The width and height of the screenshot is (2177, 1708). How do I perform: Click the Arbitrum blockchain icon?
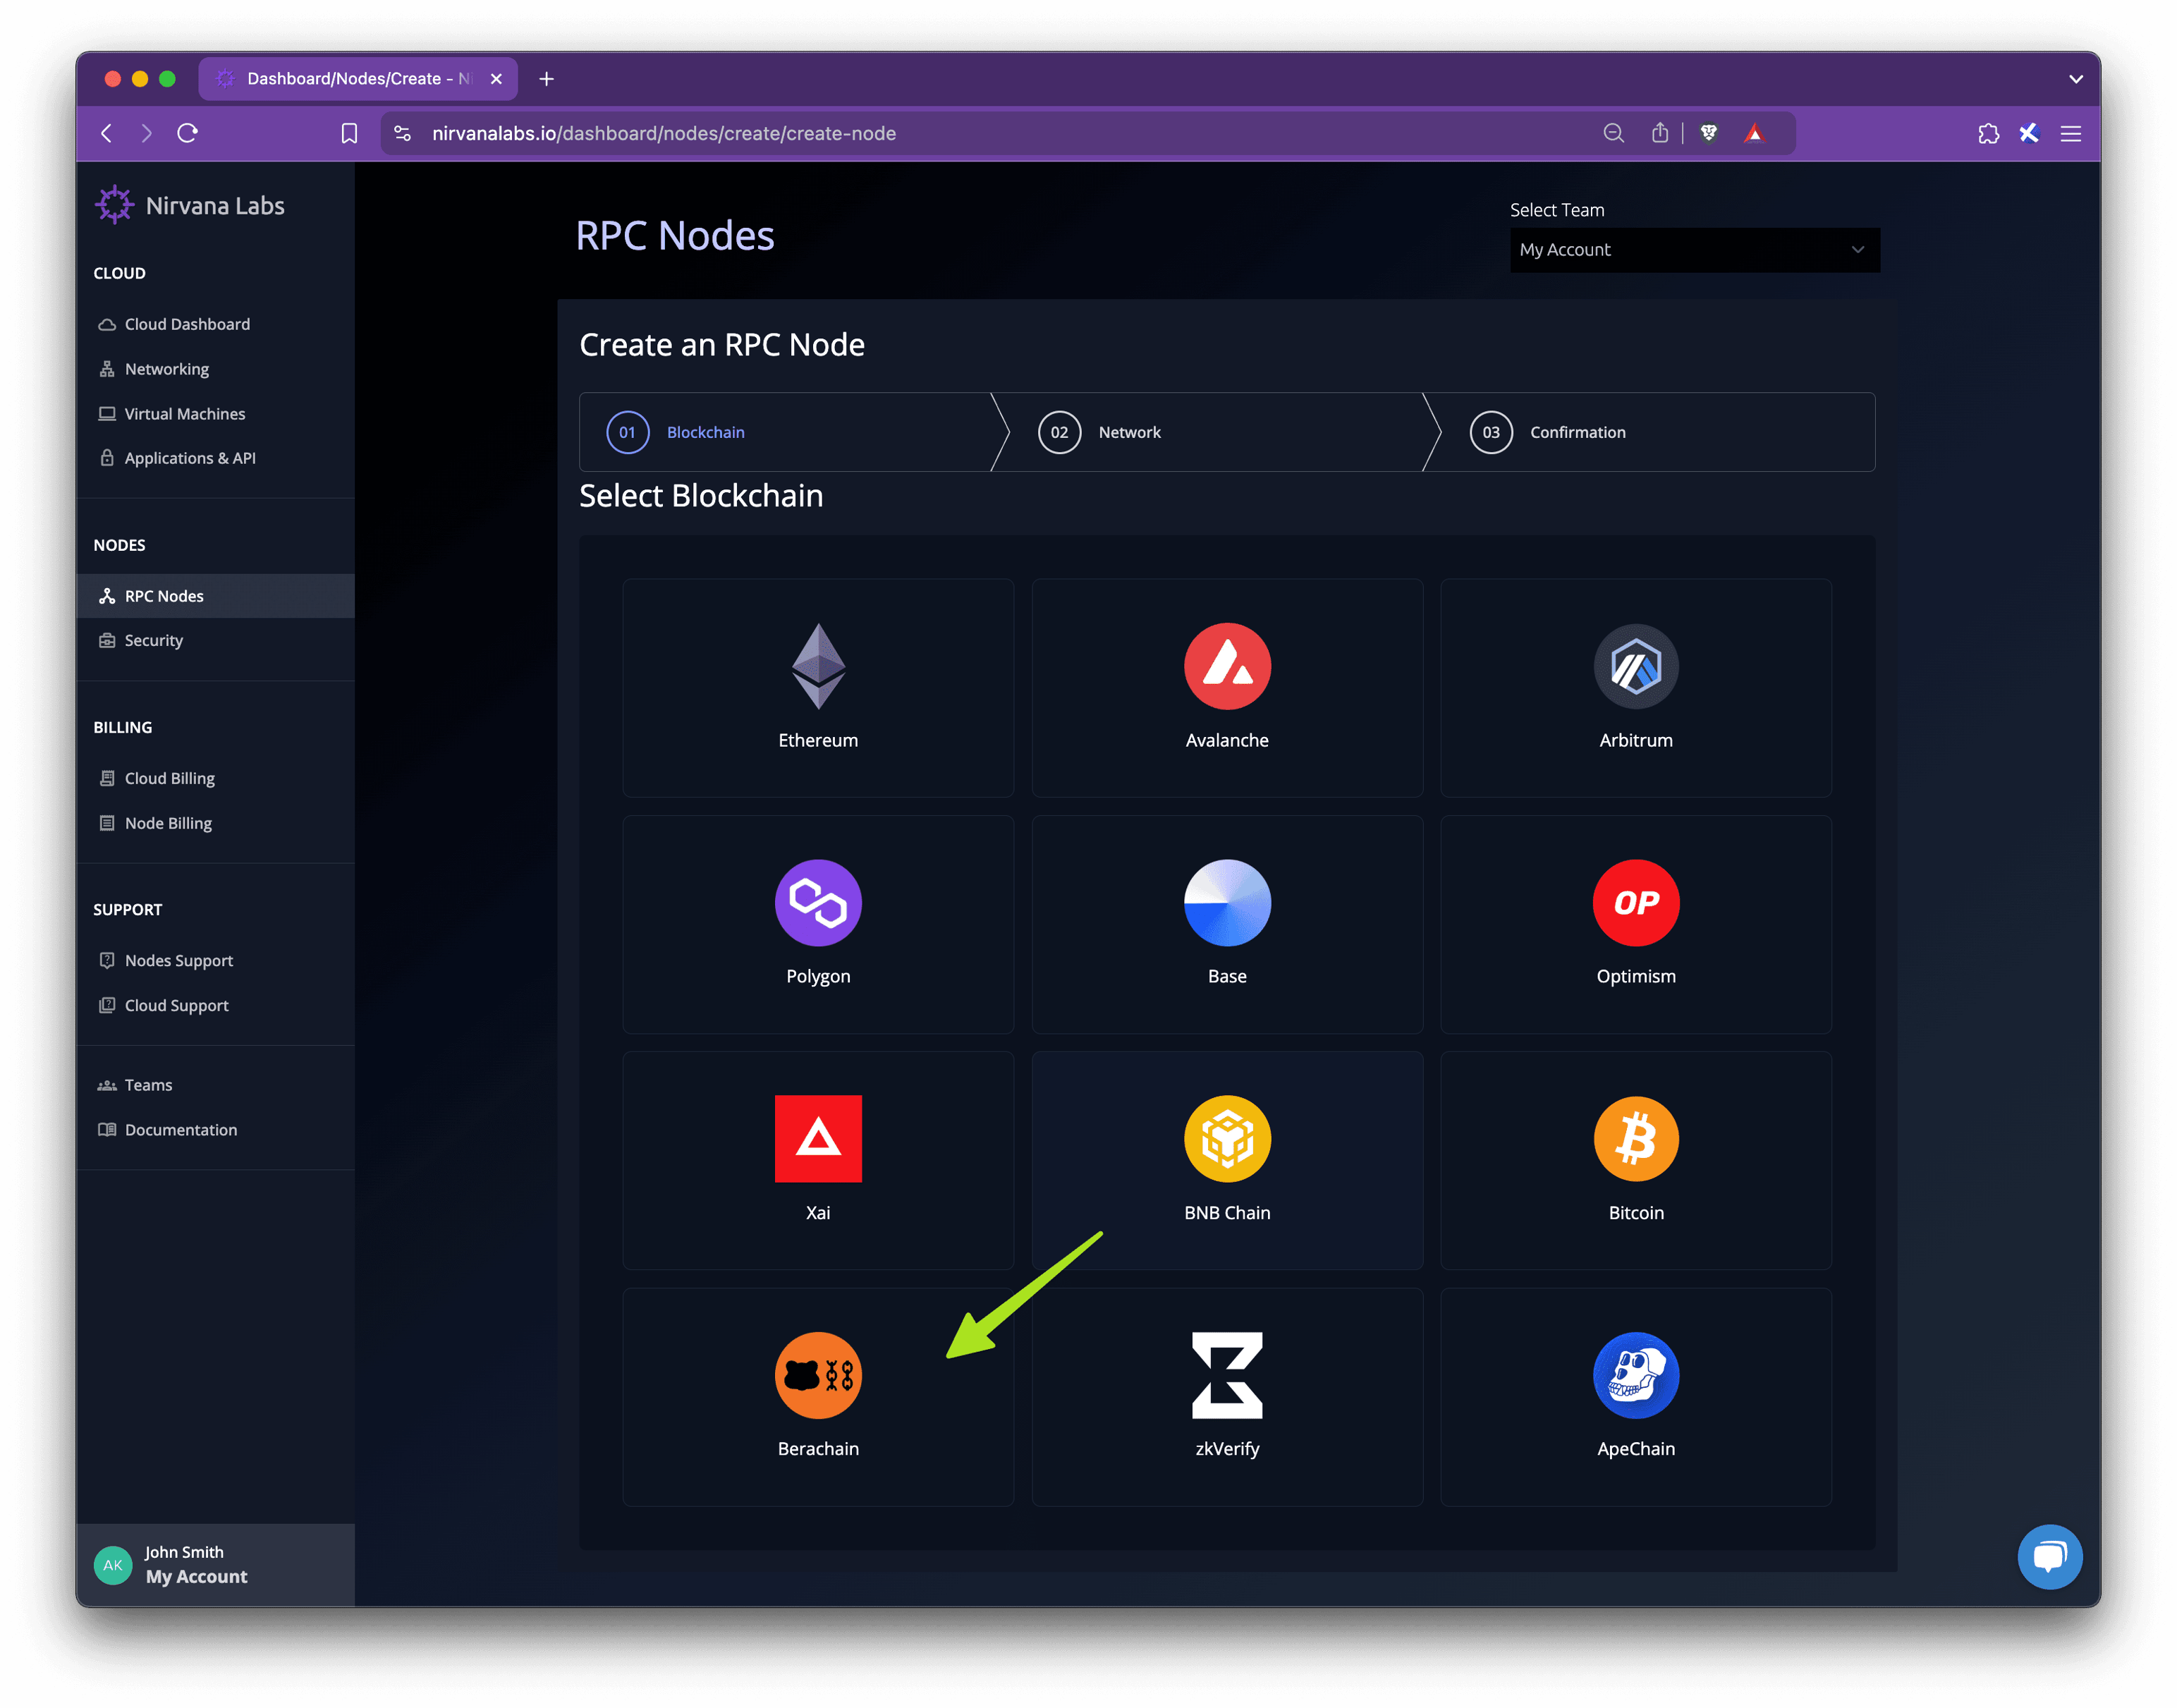click(x=1635, y=666)
